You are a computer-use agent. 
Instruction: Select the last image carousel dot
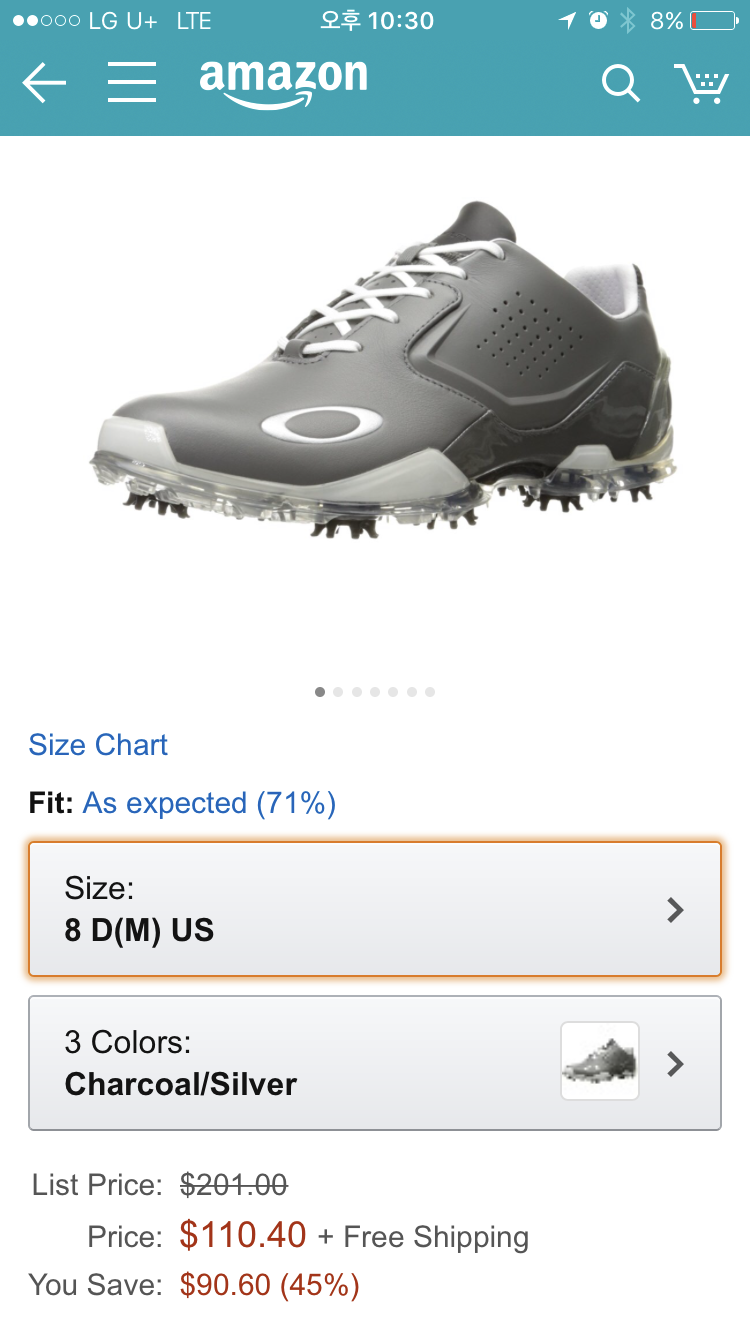point(429,692)
